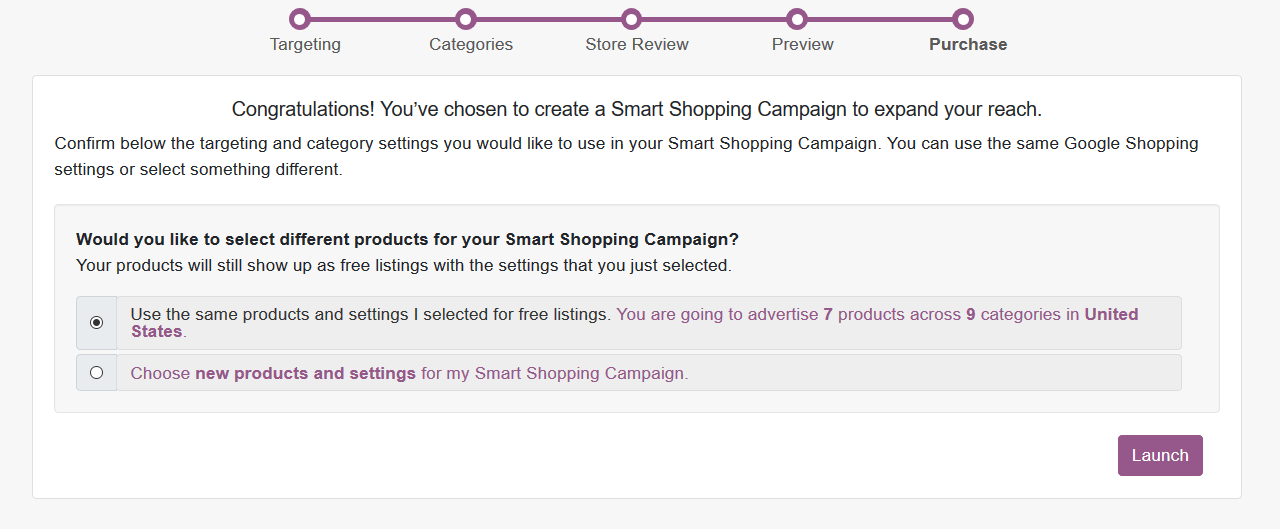Launch the Smart Shopping Campaign

point(1160,455)
